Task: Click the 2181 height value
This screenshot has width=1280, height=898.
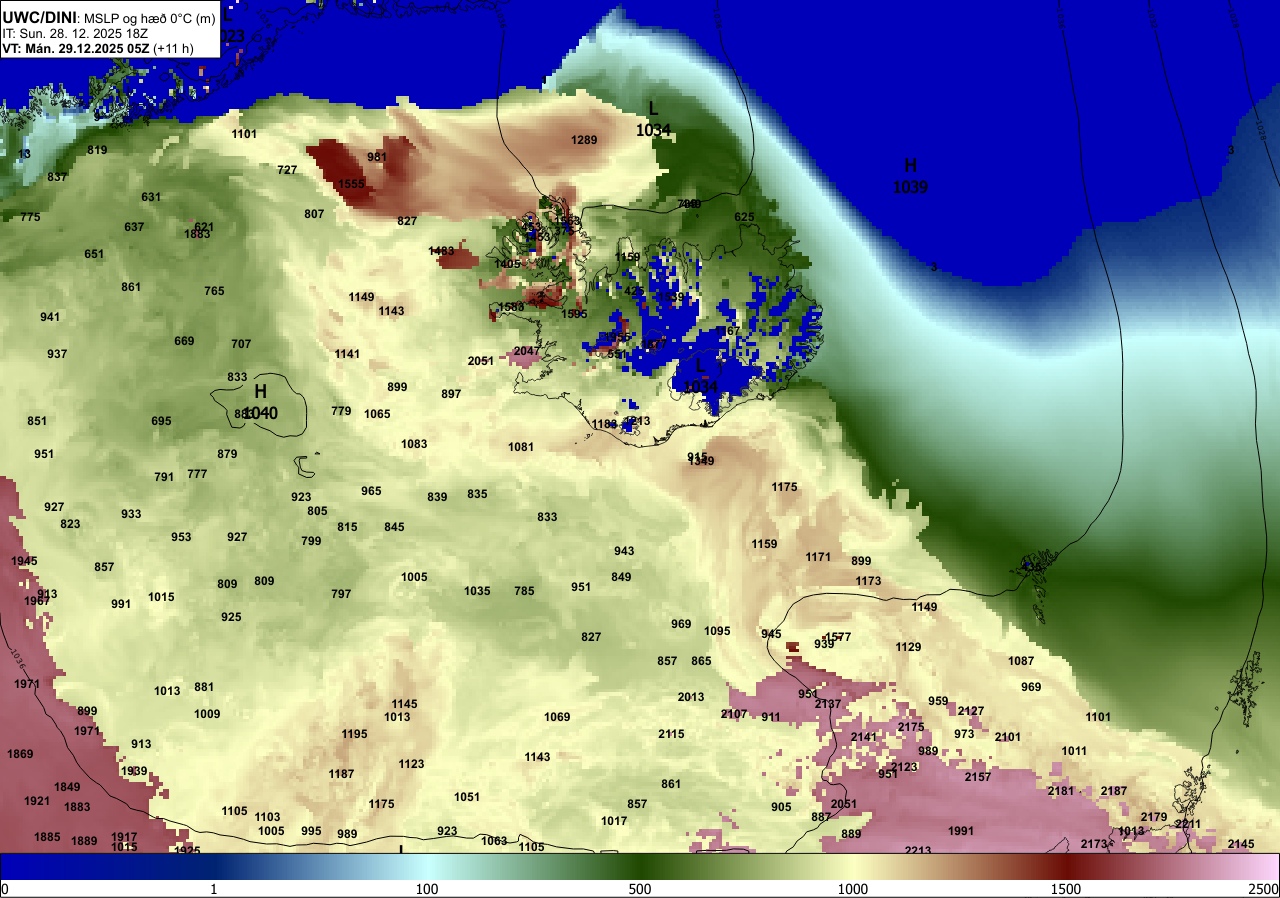Action: [1061, 791]
